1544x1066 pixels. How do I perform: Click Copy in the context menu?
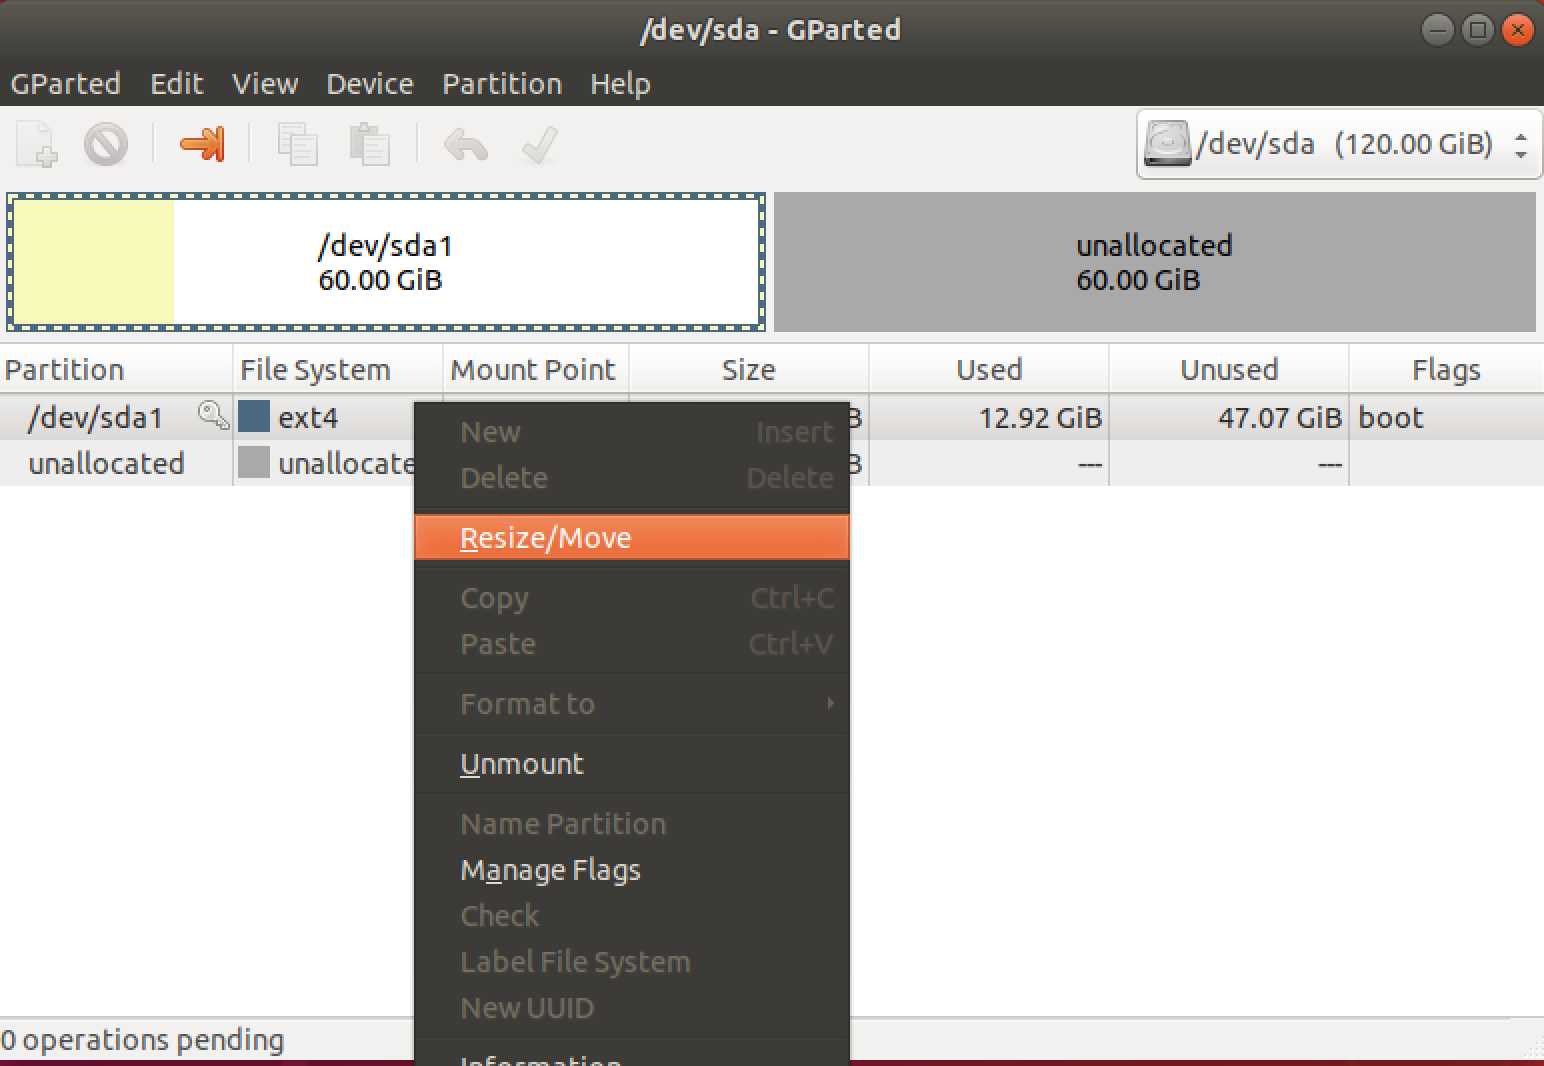632,598
